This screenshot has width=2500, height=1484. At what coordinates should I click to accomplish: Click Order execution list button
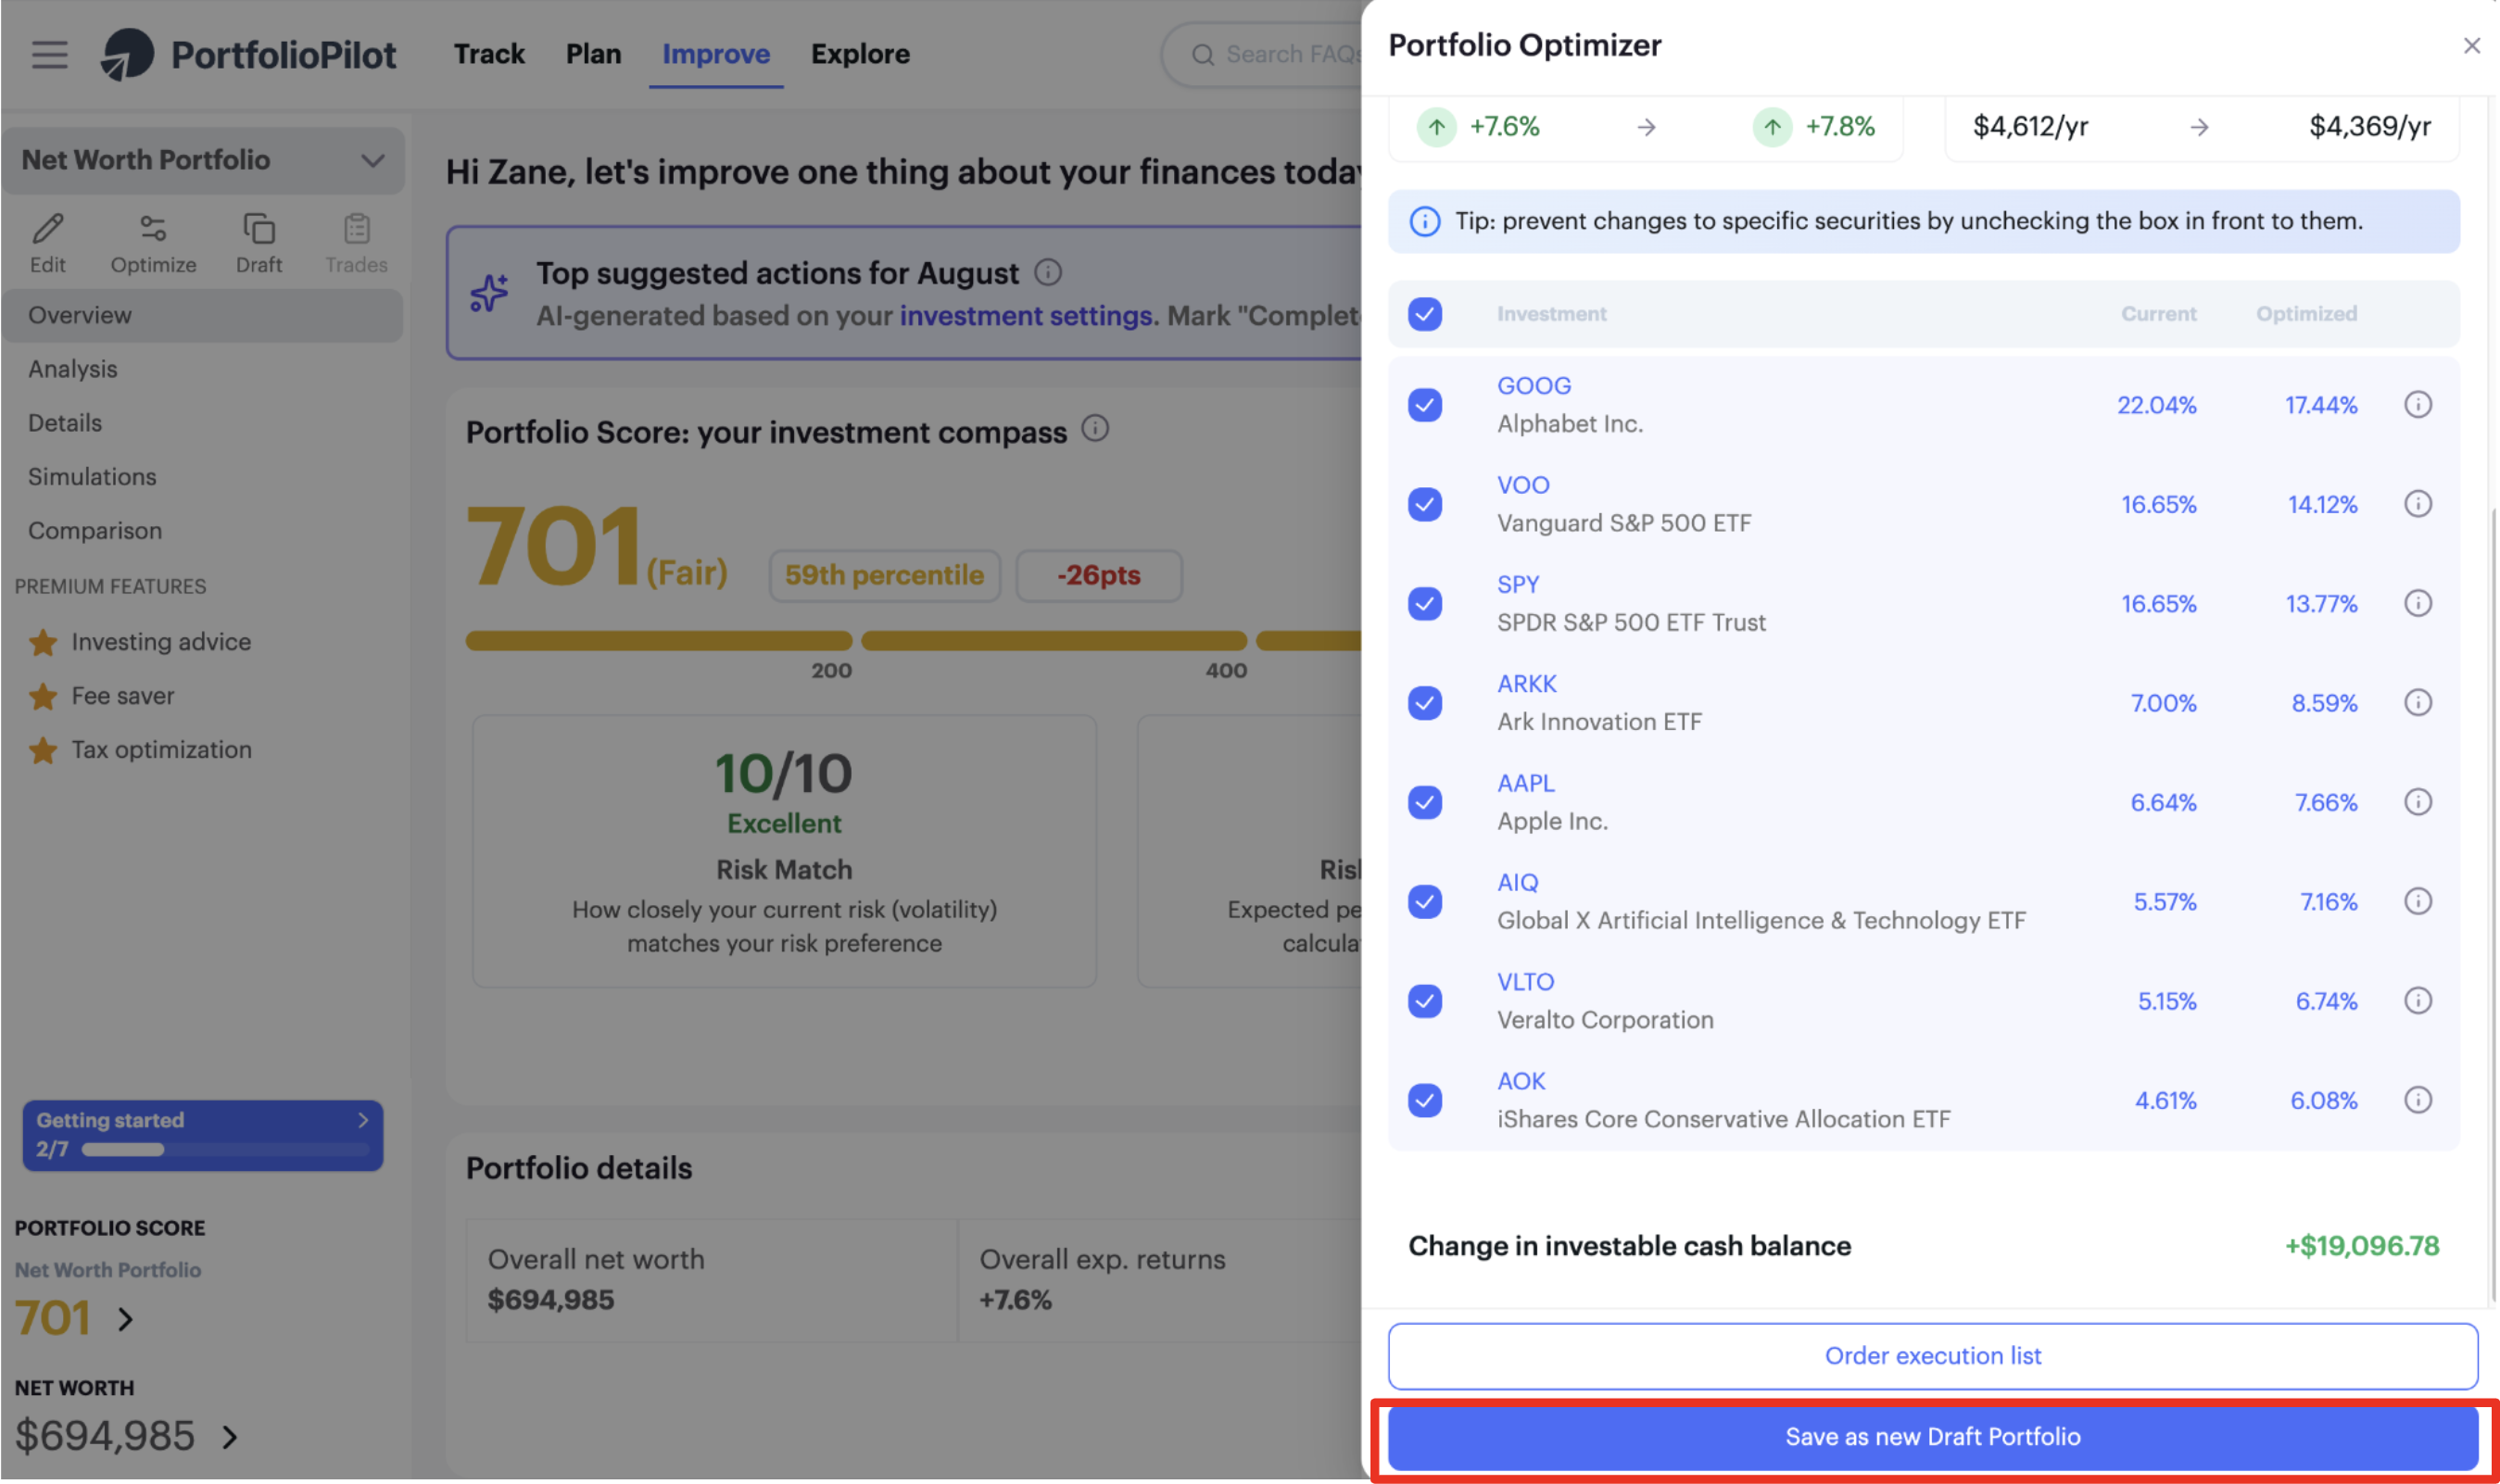1932,1356
